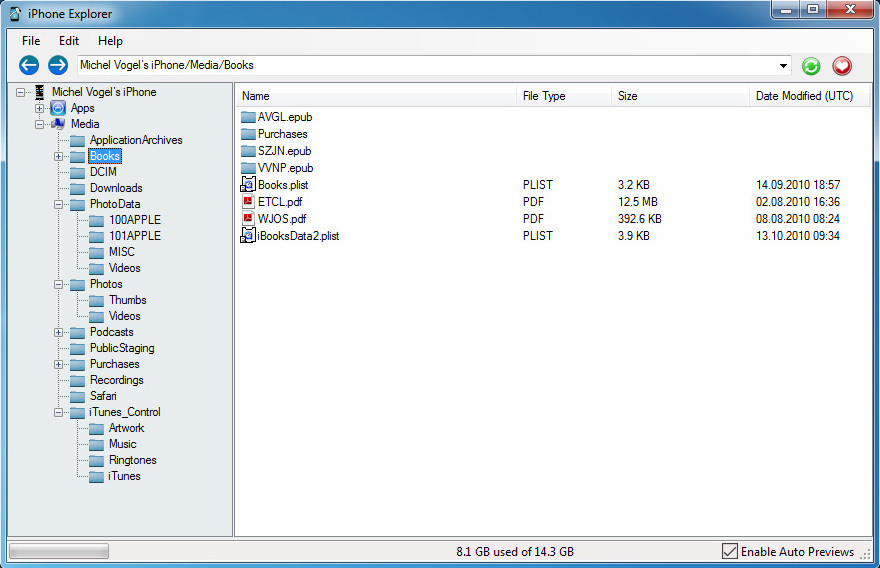The width and height of the screenshot is (880, 568).
Task: Select the PublicStaging folder in tree
Action: pos(122,349)
